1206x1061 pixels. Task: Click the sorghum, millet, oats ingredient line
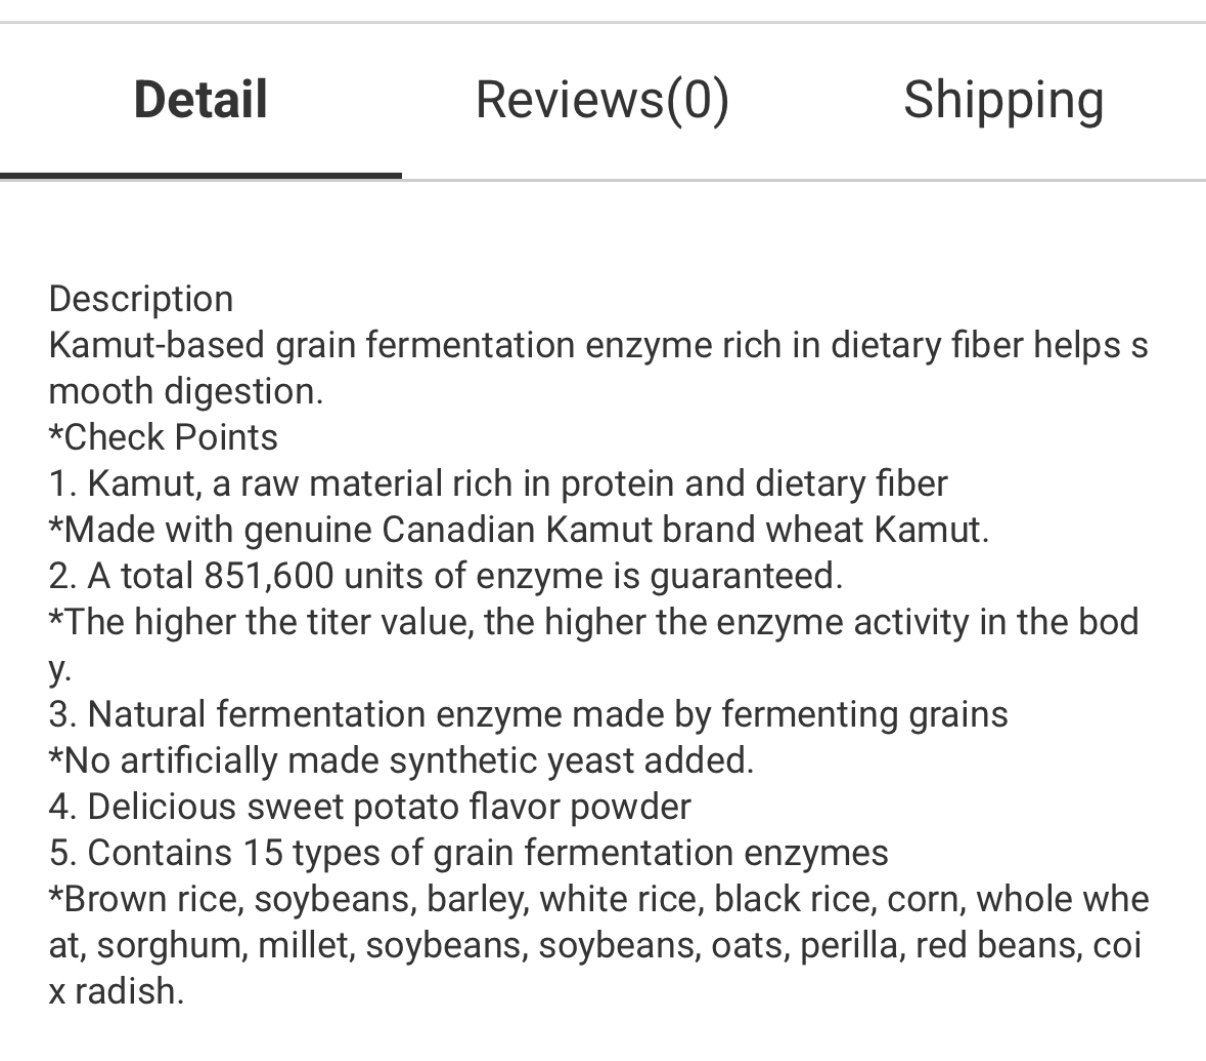click(595, 944)
